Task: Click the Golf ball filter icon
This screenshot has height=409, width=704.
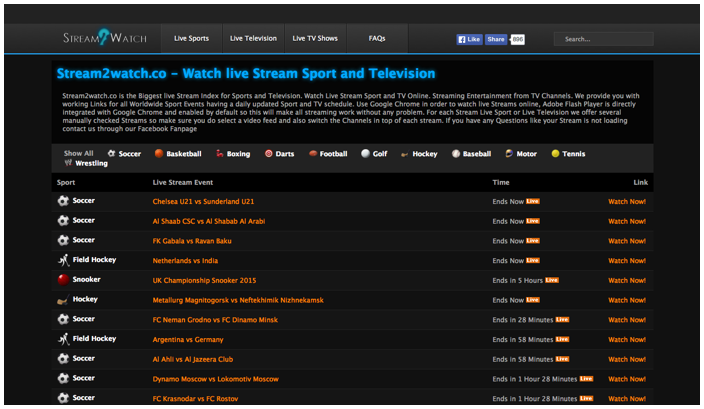Action: click(x=365, y=154)
